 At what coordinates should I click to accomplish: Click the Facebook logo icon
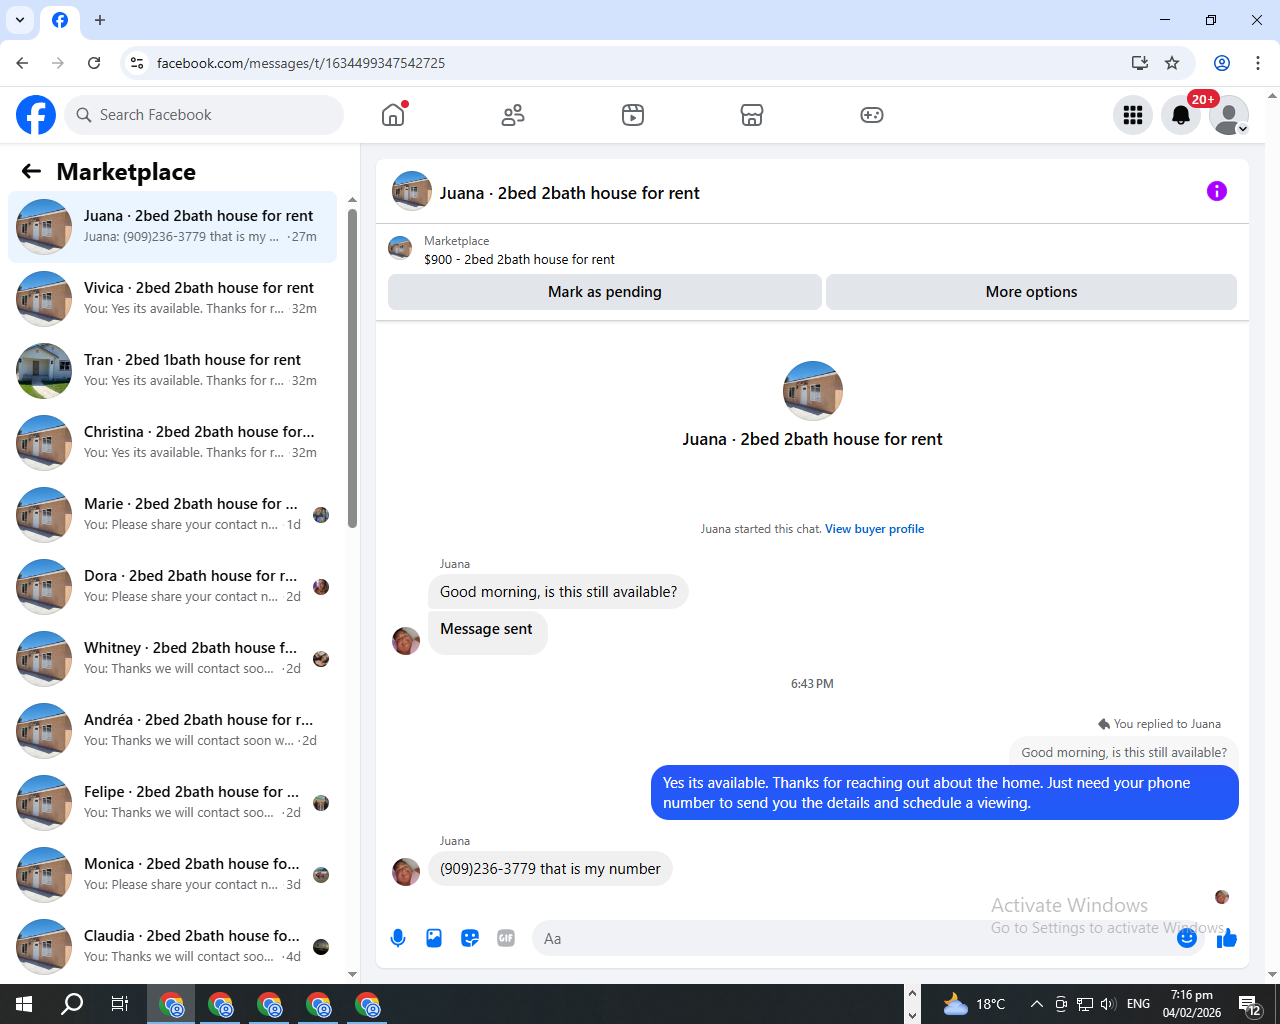tap(36, 115)
